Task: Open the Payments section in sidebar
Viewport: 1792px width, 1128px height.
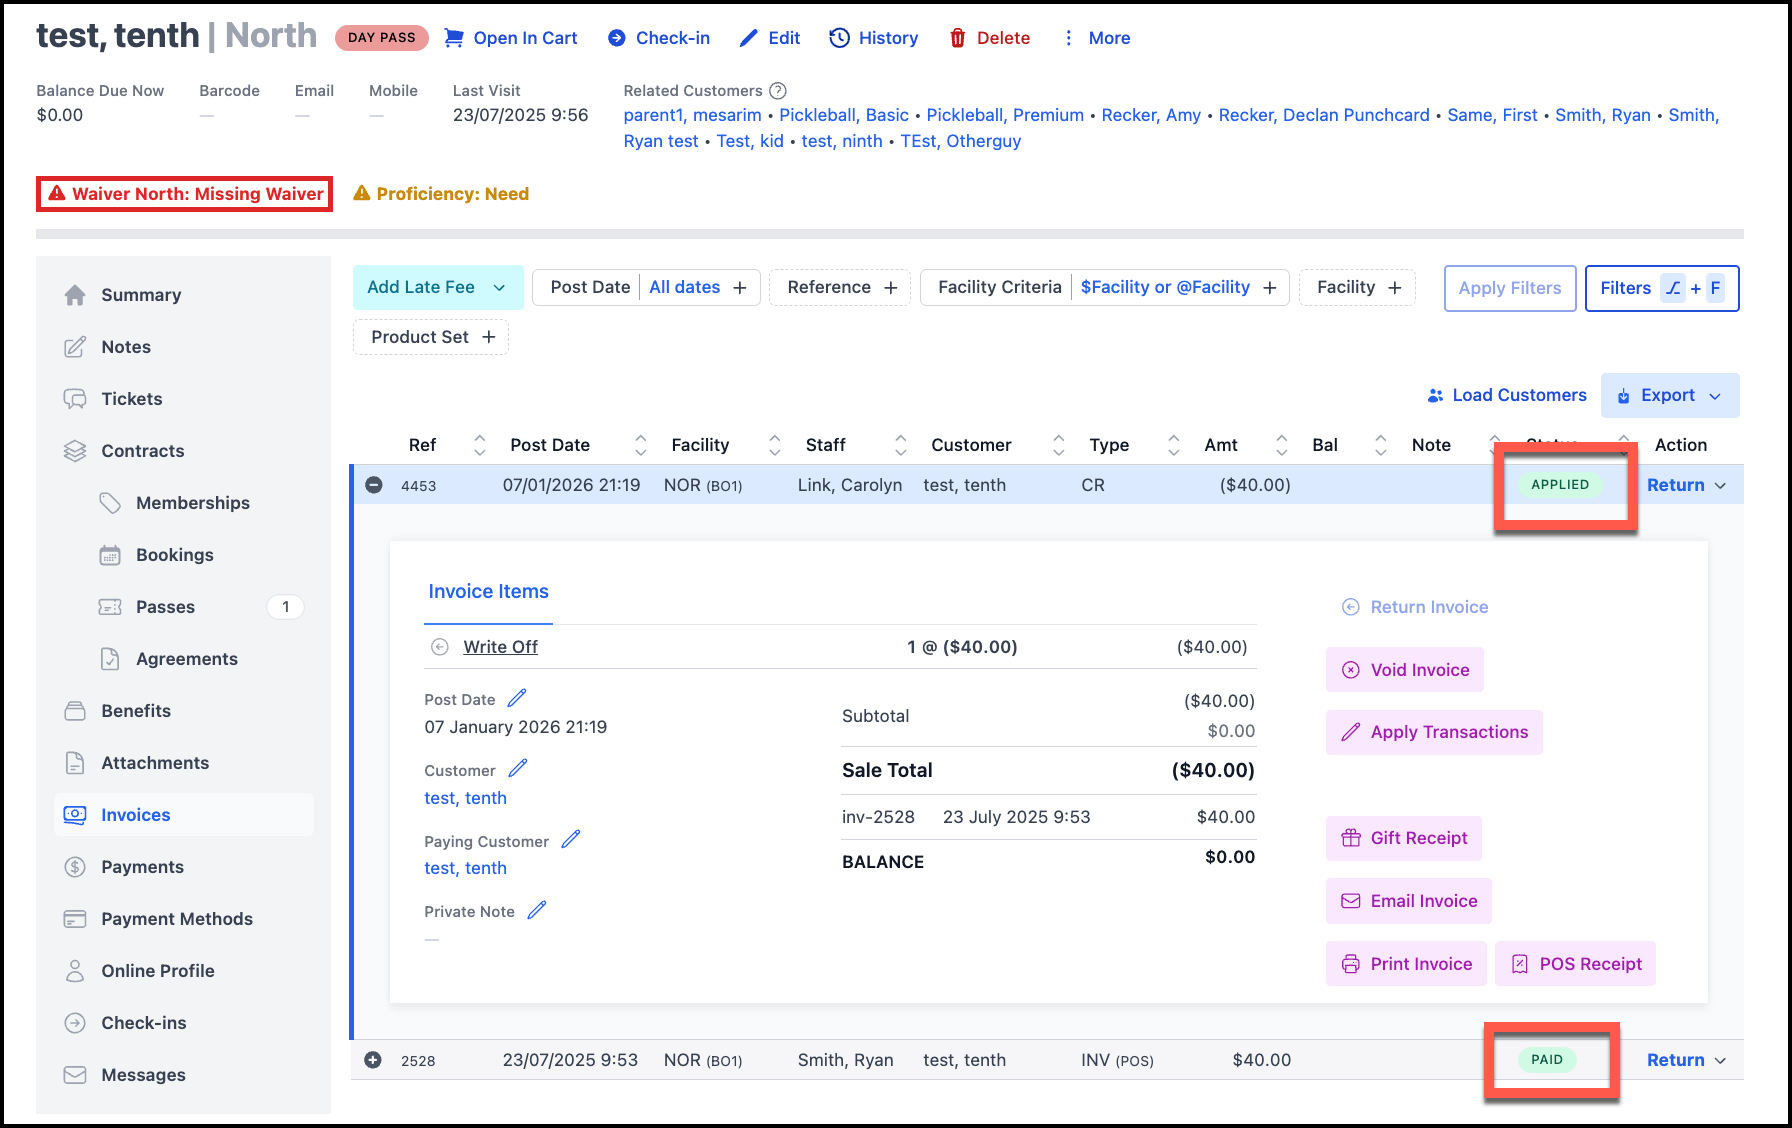Action: tap(142, 867)
